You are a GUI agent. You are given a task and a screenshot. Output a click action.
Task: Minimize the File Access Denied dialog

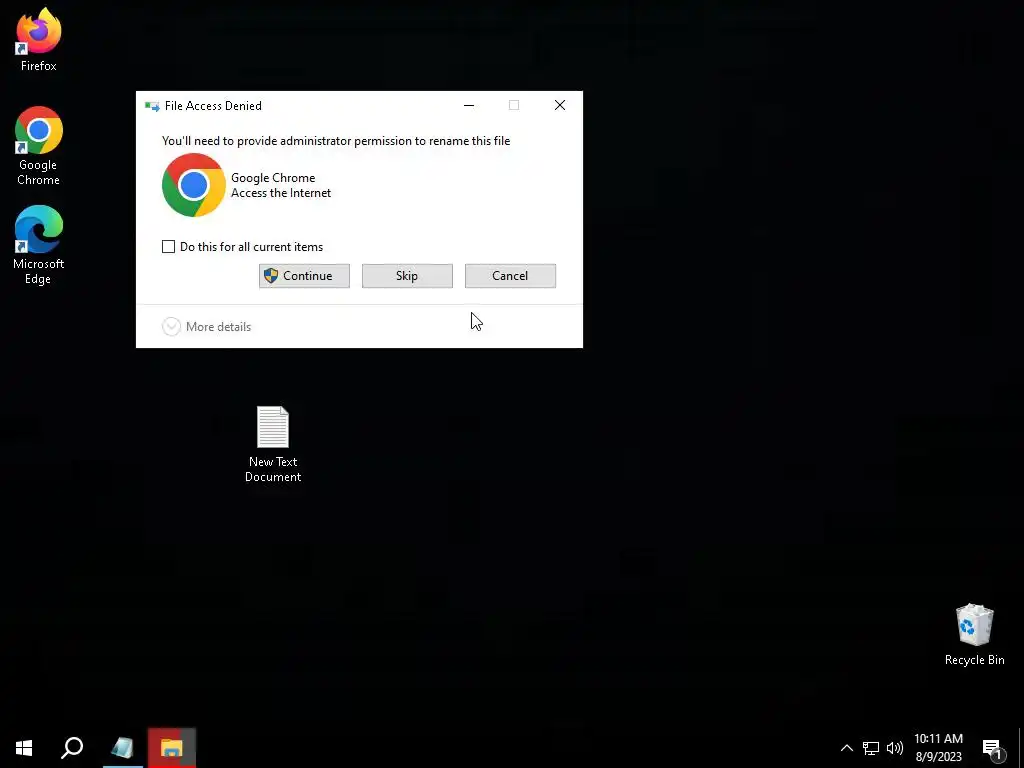click(x=469, y=106)
